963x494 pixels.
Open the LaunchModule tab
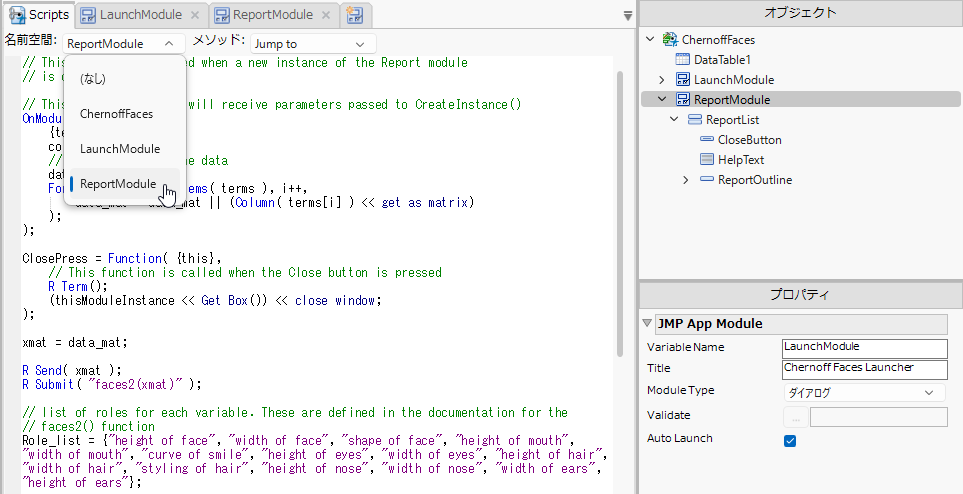pyautogui.click(x=141, y=14)
